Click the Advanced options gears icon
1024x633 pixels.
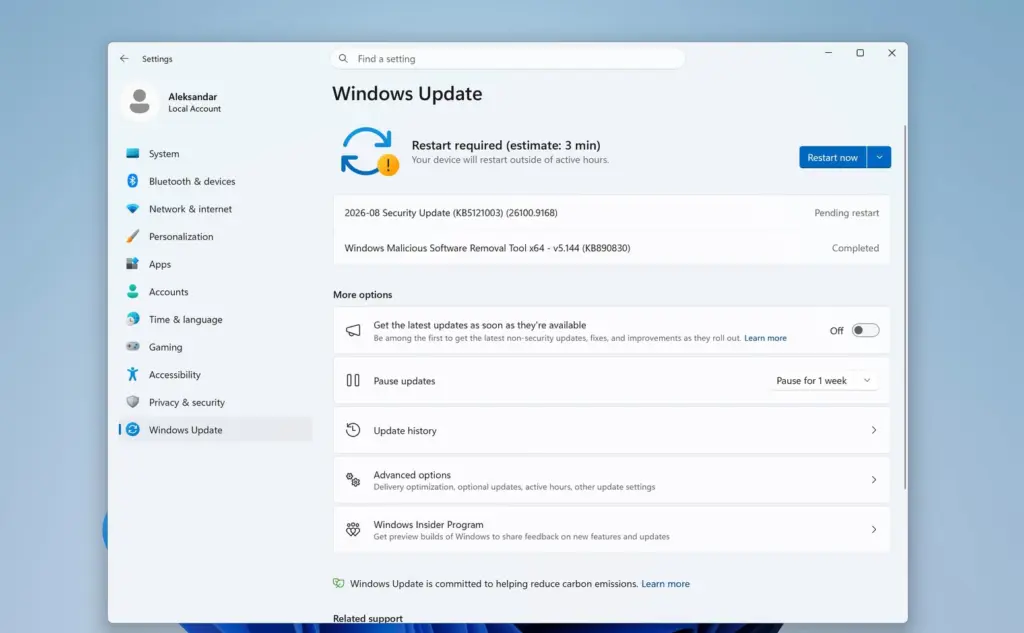click(353, 479)
